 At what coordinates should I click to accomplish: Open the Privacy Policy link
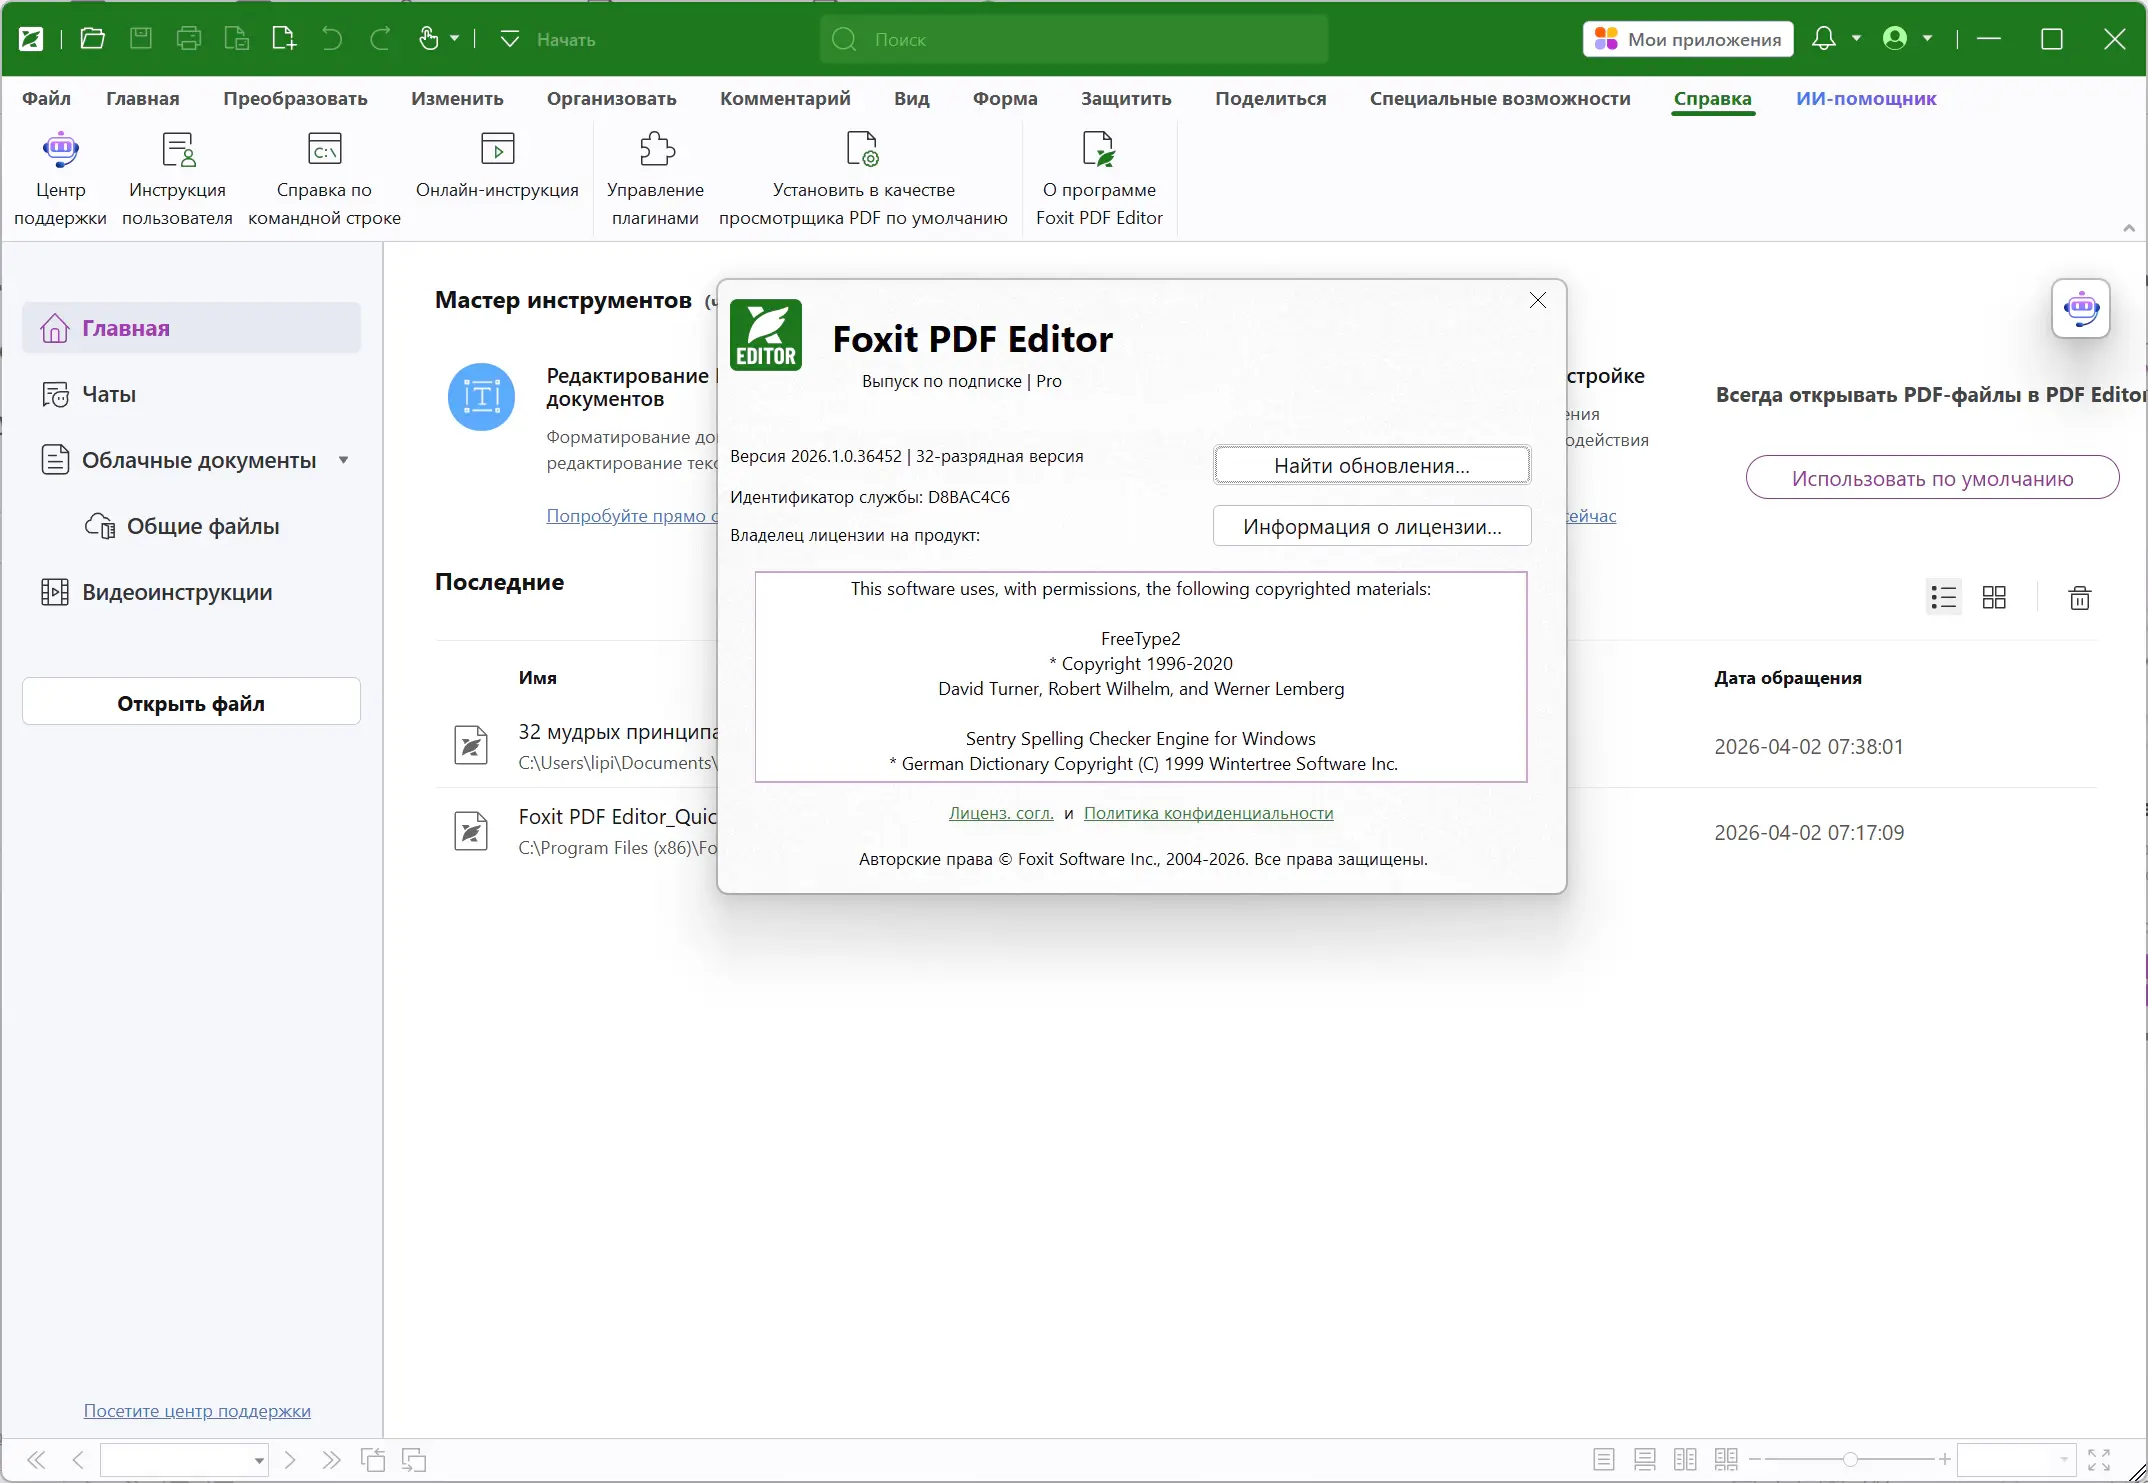click(1208, 814)
